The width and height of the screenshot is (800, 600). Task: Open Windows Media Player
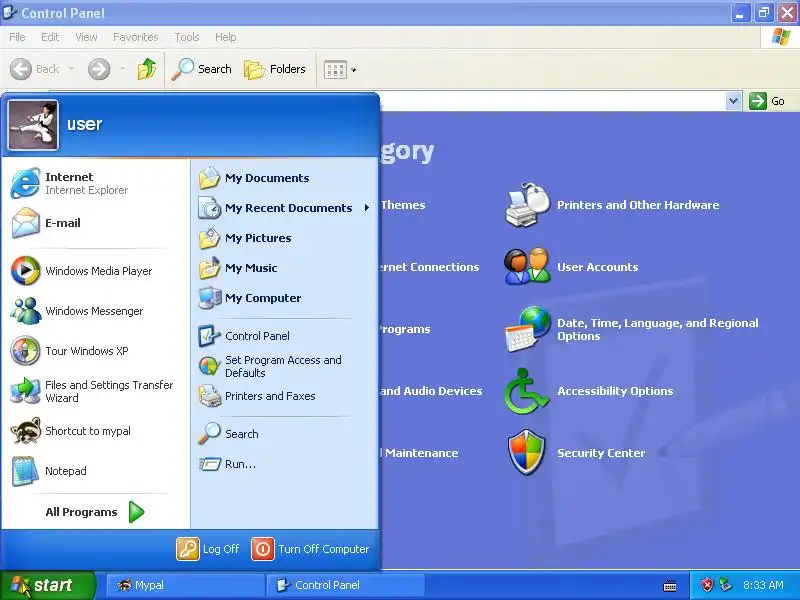95,271
